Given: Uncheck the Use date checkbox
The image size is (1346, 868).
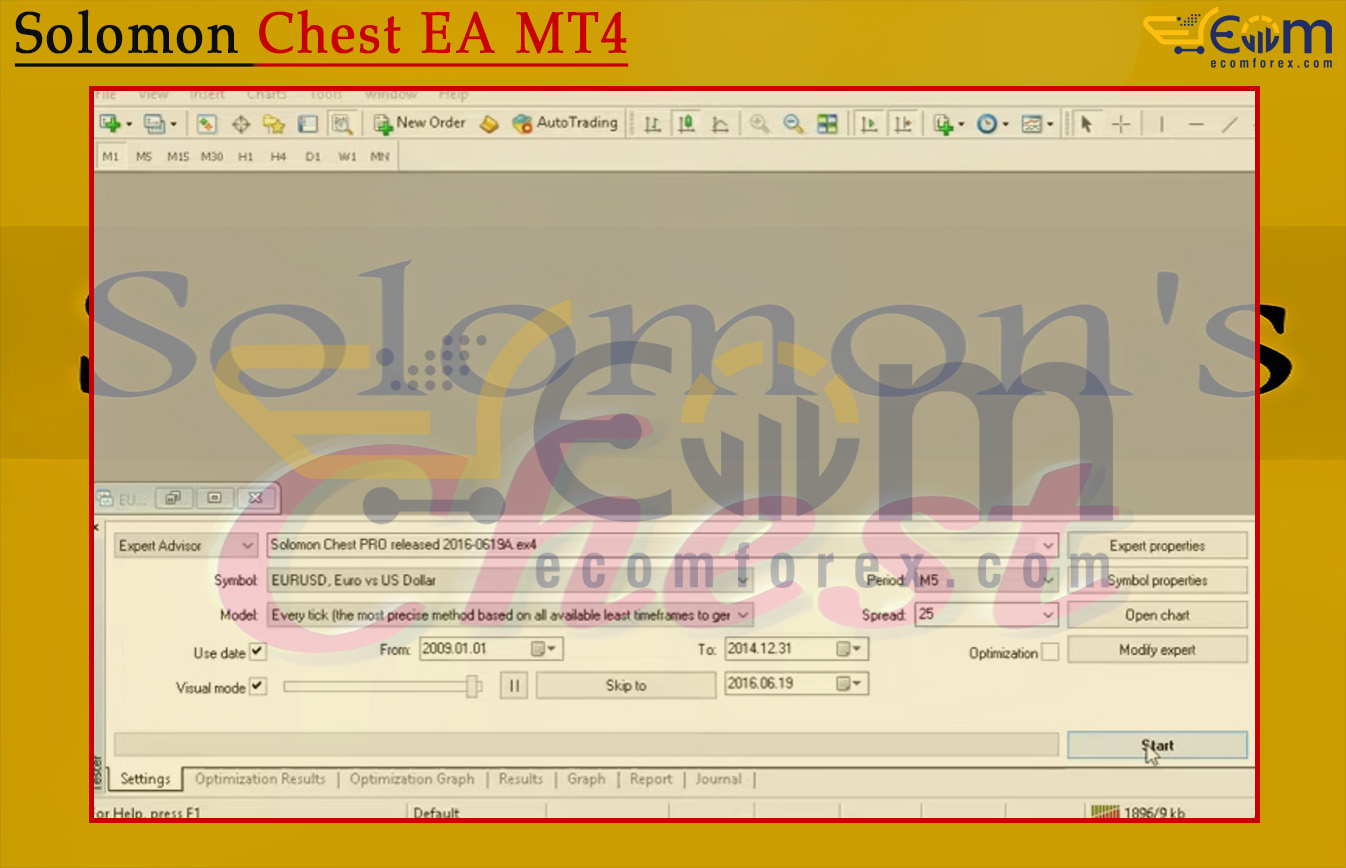Looking at the screenshot, I should (x=258, y=652).
